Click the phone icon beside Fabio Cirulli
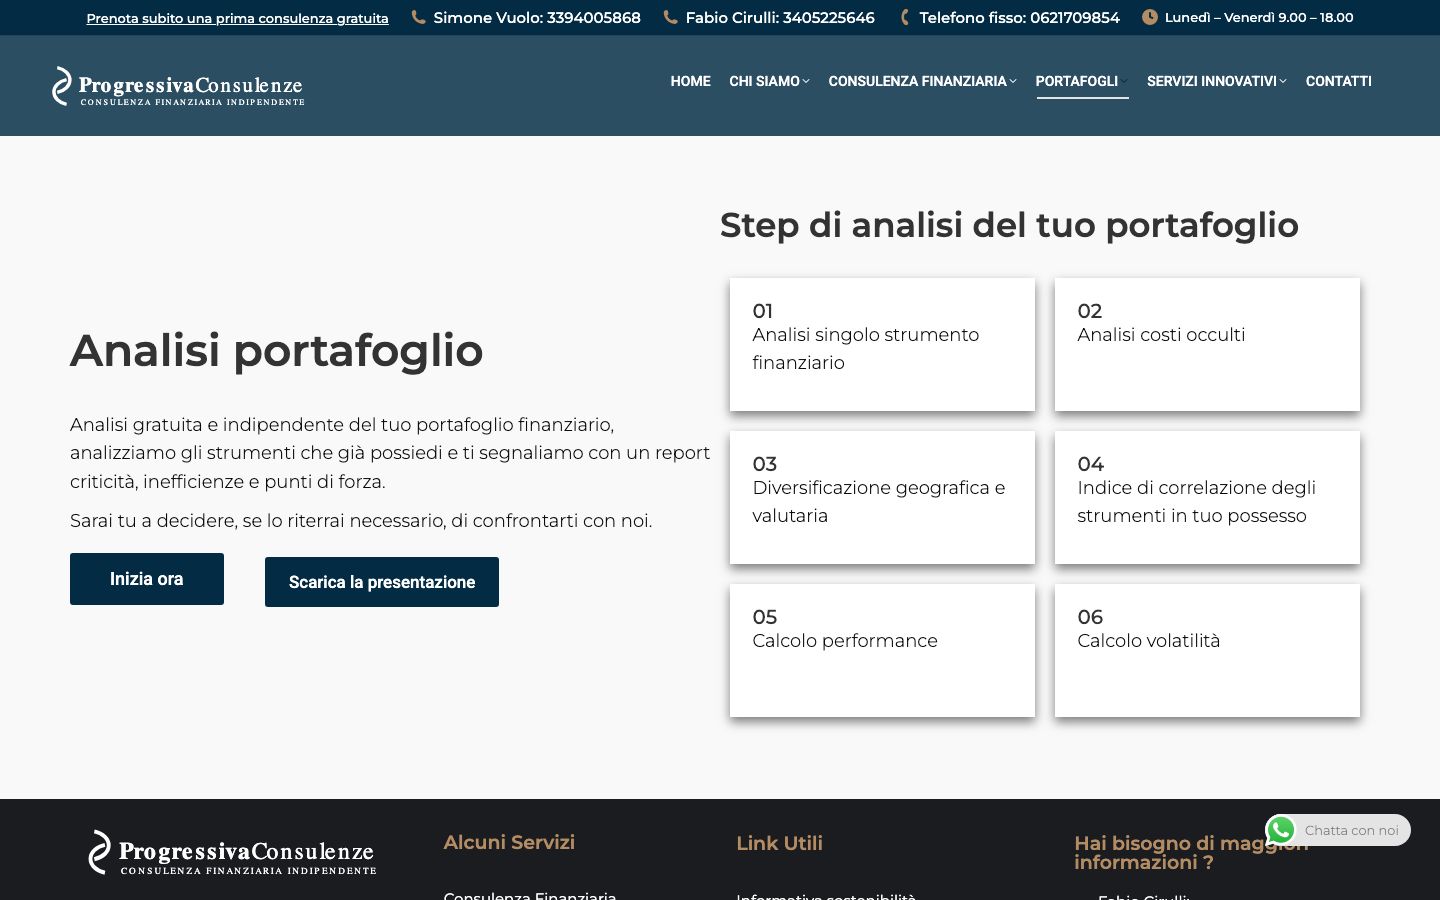This screenshot has height=900, width=1440. tap(670, 17)
